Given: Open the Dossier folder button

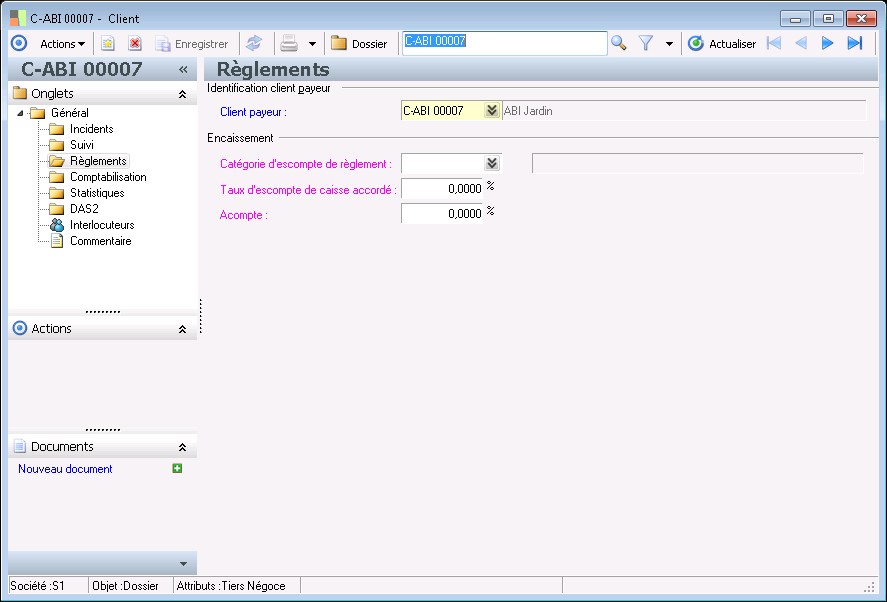Looking at the screenshot, I should click(359, 44).
